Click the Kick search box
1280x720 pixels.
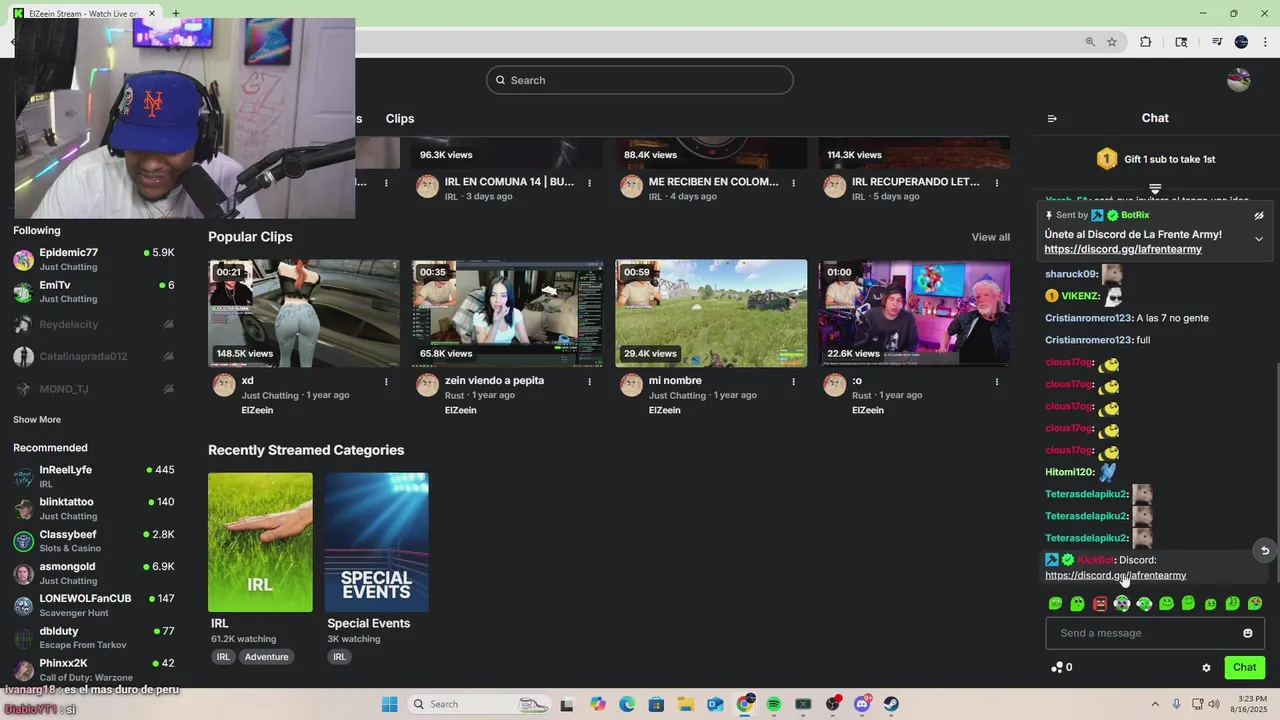tap(640, 80)
